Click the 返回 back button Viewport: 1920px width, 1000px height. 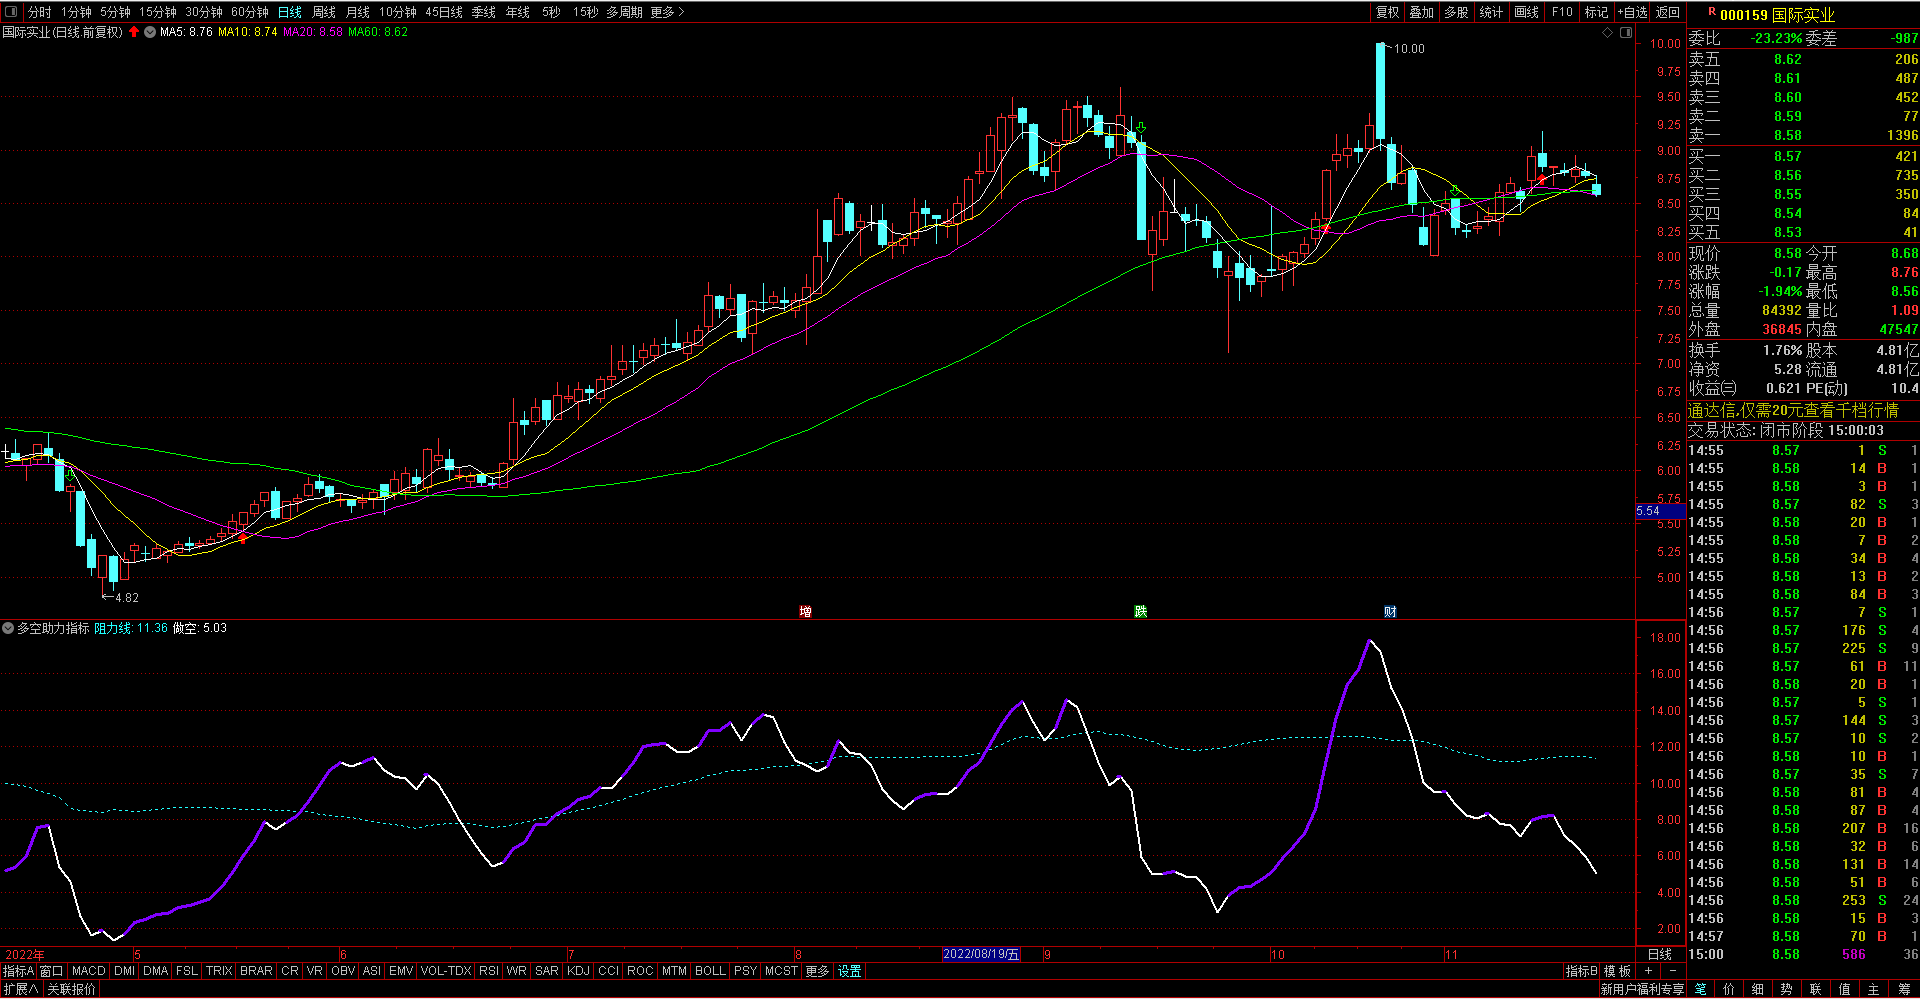1668,12
